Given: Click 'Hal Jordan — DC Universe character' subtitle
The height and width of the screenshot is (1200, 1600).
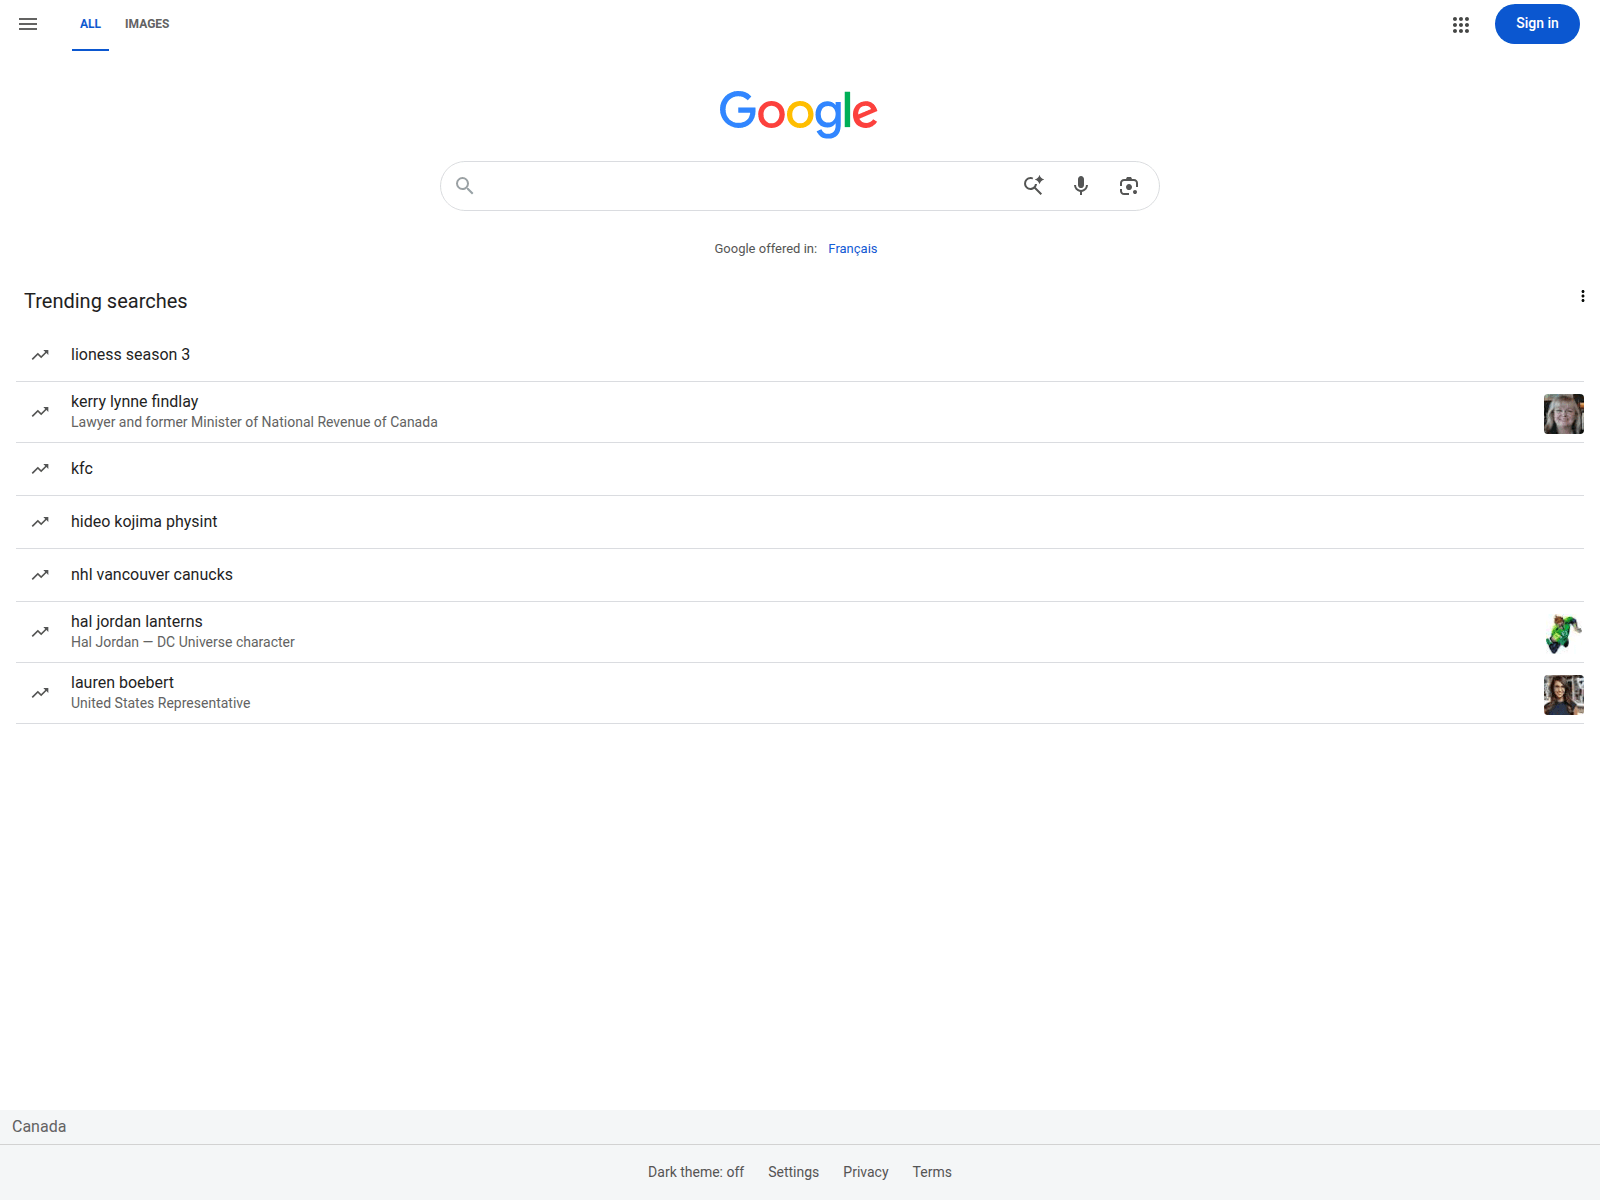Looking at the screenshot, I should [x=183, y=643].
